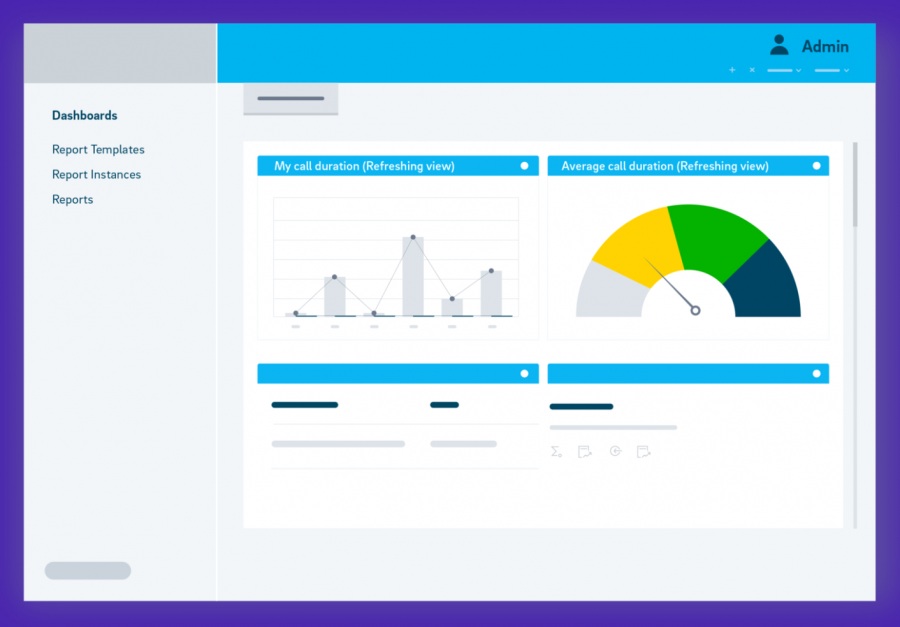
Task: Click the x icon to remove dashboard item
Action: [751, 70]
